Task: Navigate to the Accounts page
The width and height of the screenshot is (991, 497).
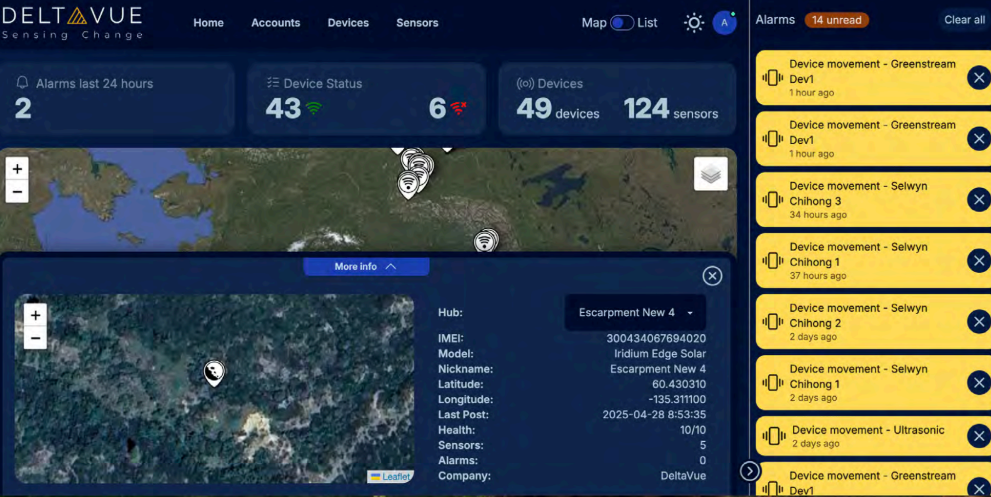Action: pyautogui.click(x=275, y=23)
